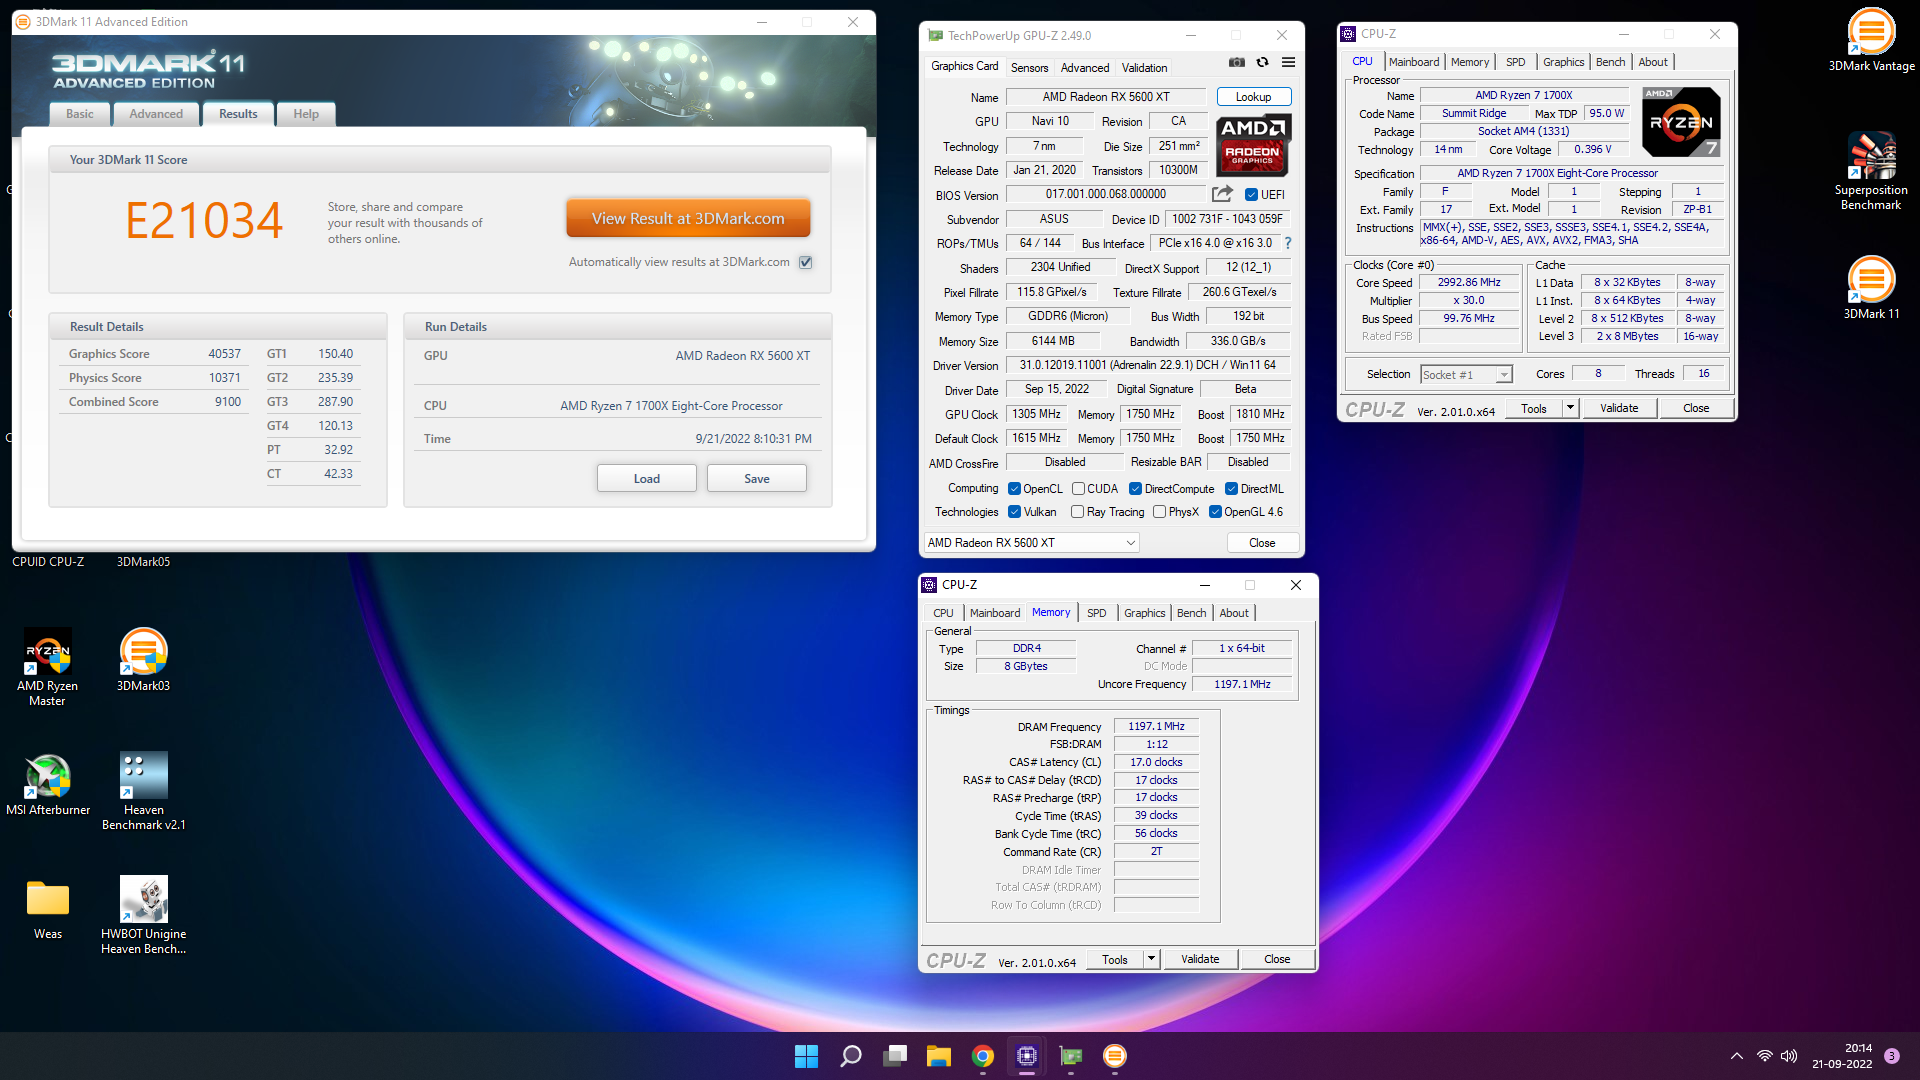
Task: Toggle the Vulkan checkbox
Action: (x=1014, y=512)
